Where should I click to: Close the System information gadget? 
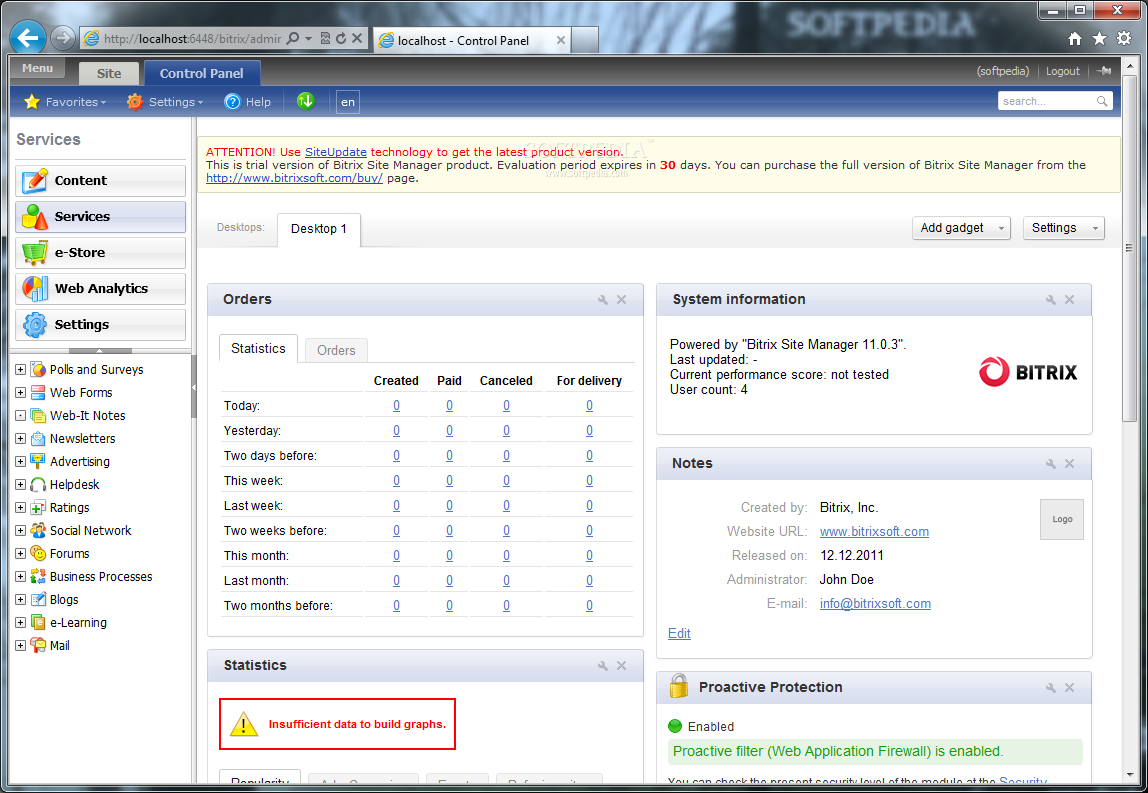(1070, 299)
